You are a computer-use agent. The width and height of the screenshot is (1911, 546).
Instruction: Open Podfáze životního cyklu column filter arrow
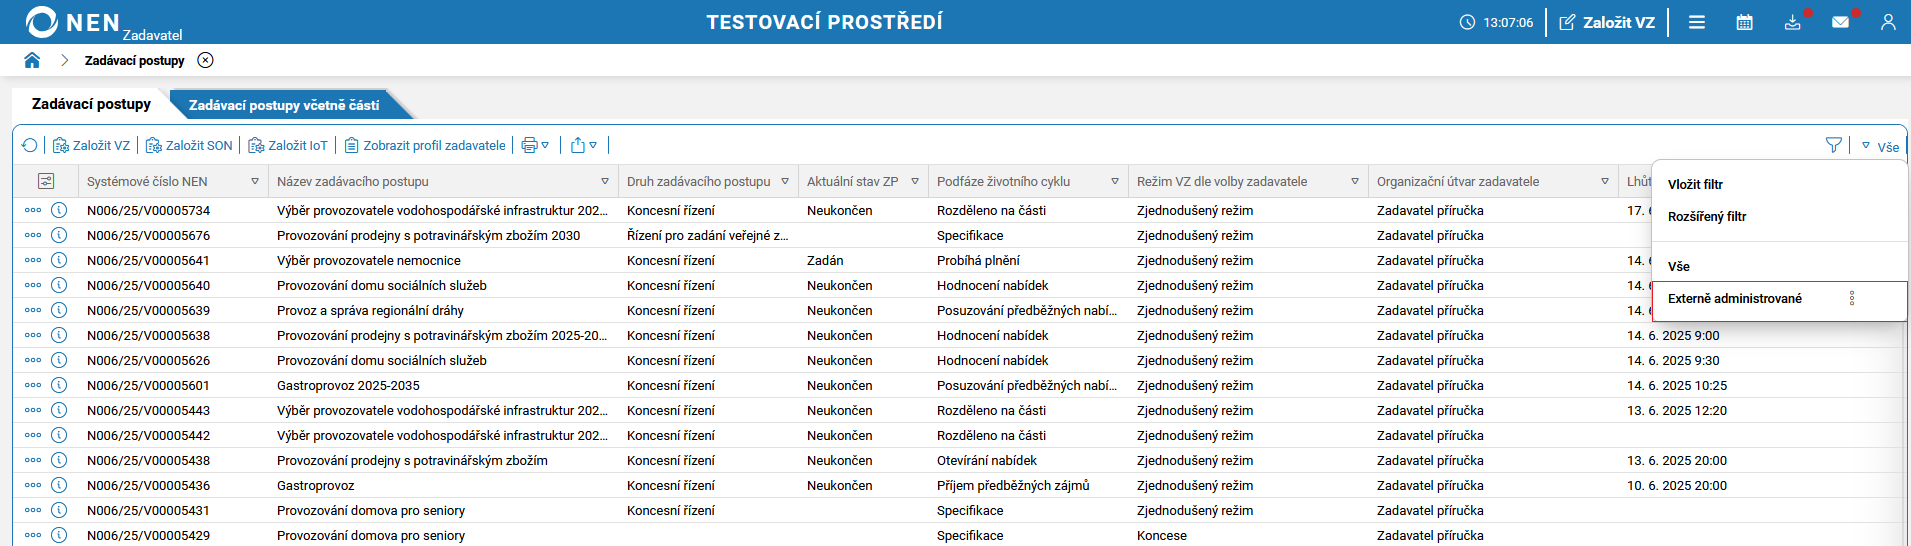pyautogui.click(x=1115, y=181)
